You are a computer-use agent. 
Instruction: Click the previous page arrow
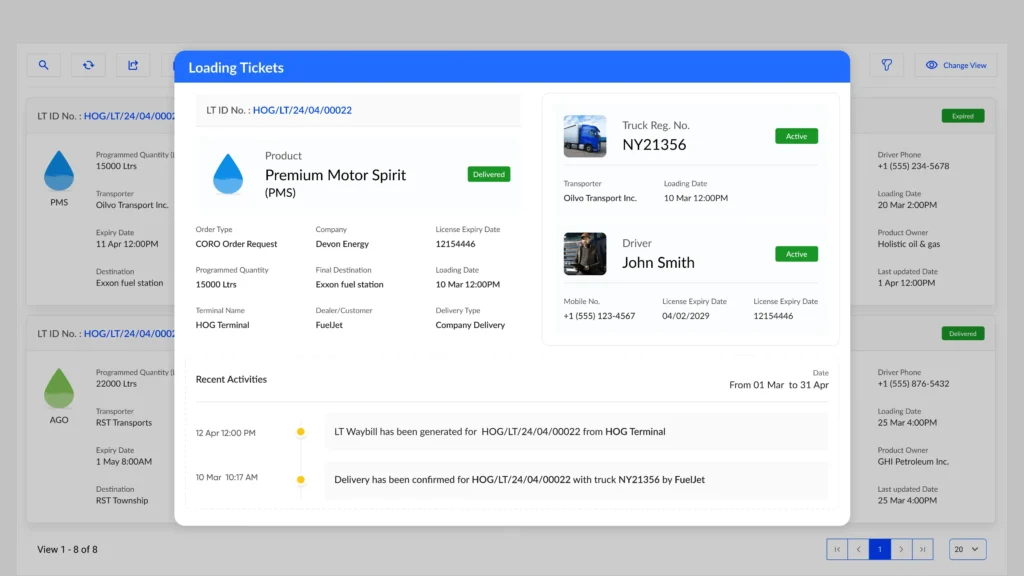tap(858, 549)
